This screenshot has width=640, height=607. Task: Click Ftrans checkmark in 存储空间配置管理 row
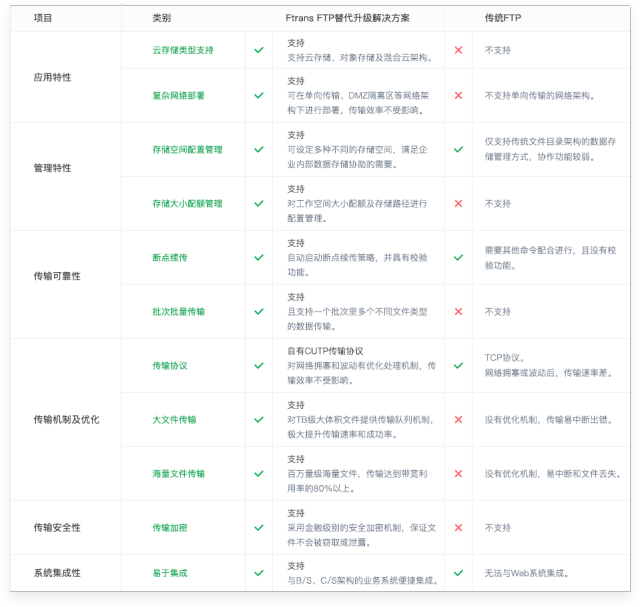tap(259, 149)
